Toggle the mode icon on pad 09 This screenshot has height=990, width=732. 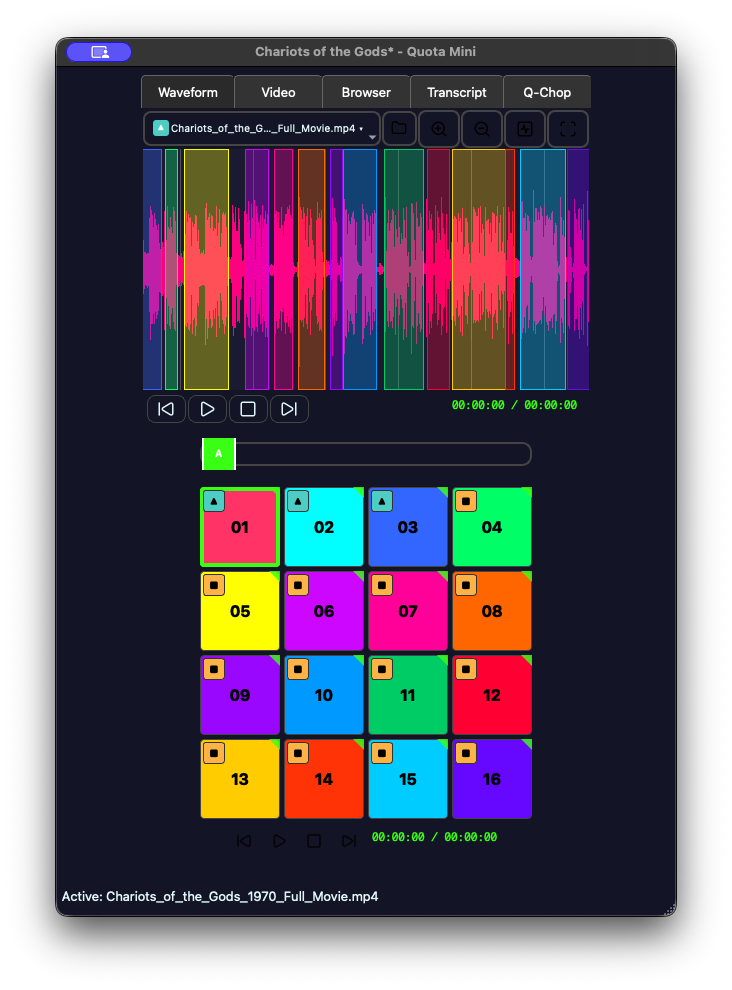(x=214, y=669)
